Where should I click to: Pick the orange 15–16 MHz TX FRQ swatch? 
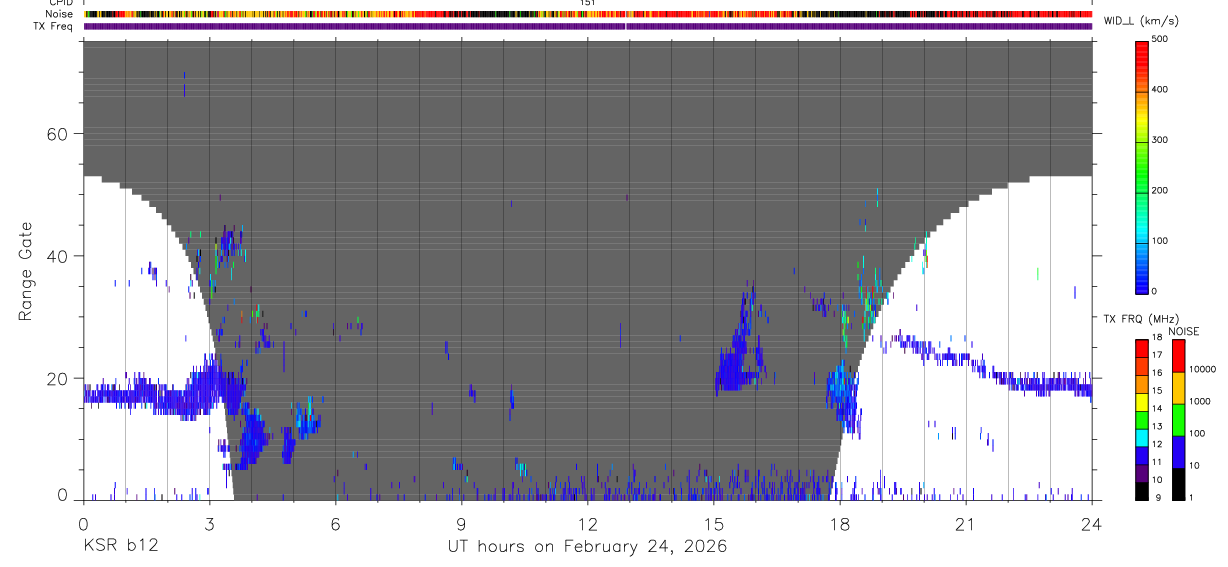point(1141,385)
